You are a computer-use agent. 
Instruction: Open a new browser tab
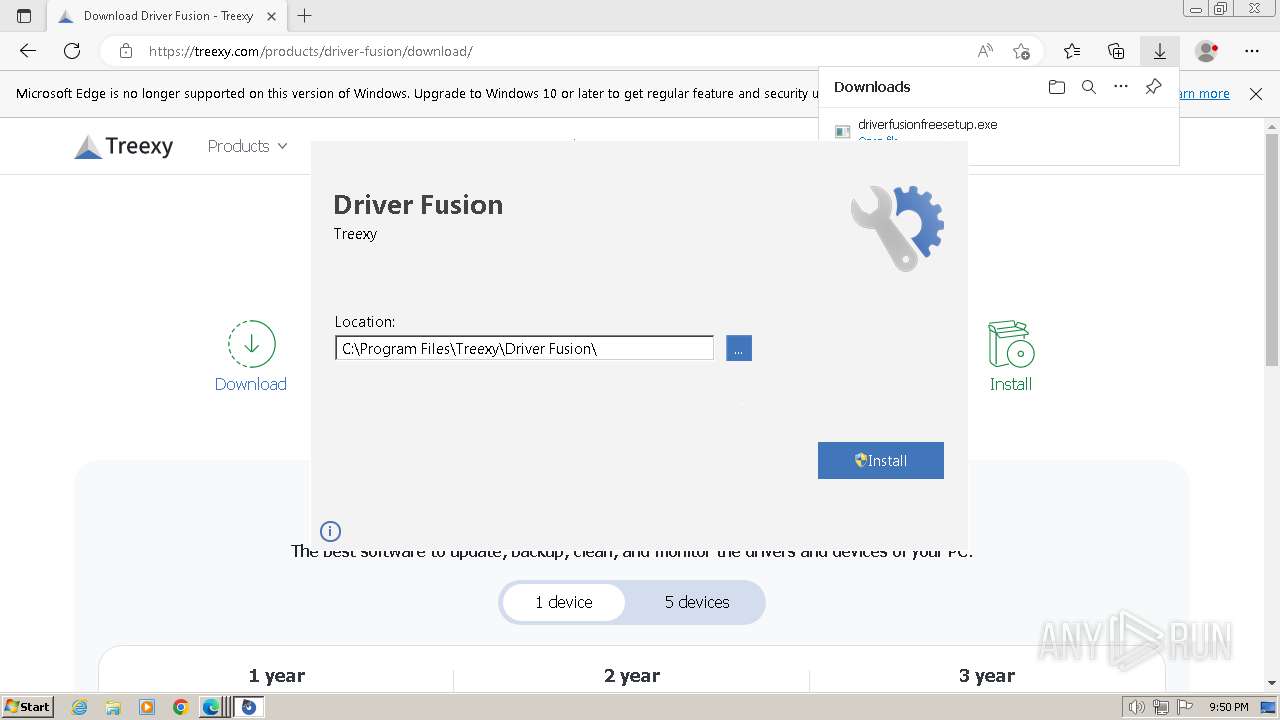[x=305, y=16]
